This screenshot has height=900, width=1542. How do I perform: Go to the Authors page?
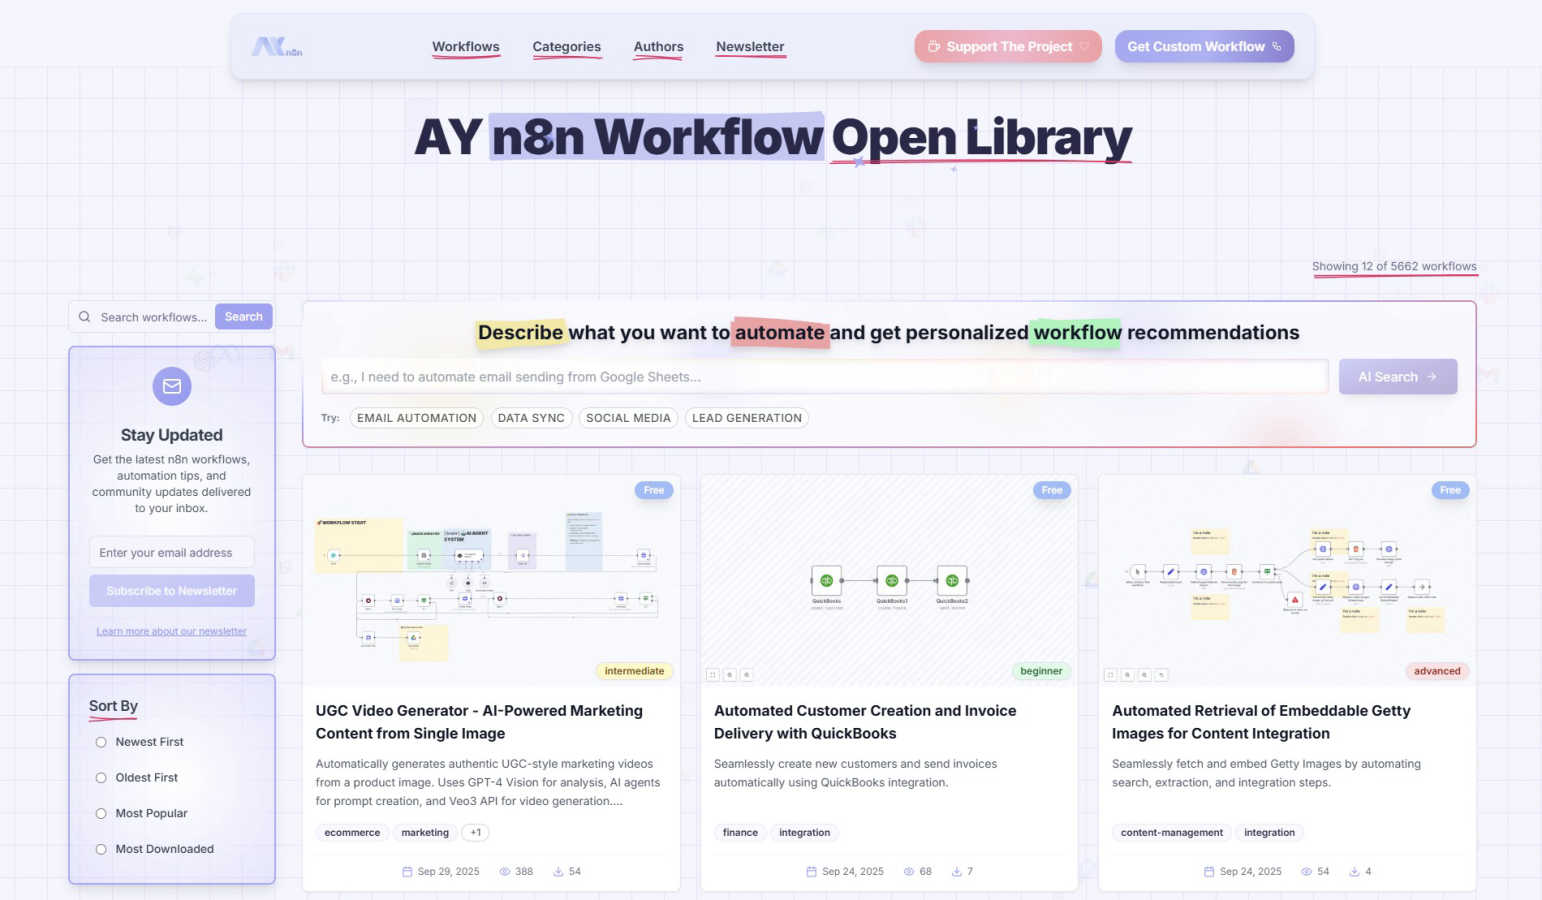(x=658, y=47)
